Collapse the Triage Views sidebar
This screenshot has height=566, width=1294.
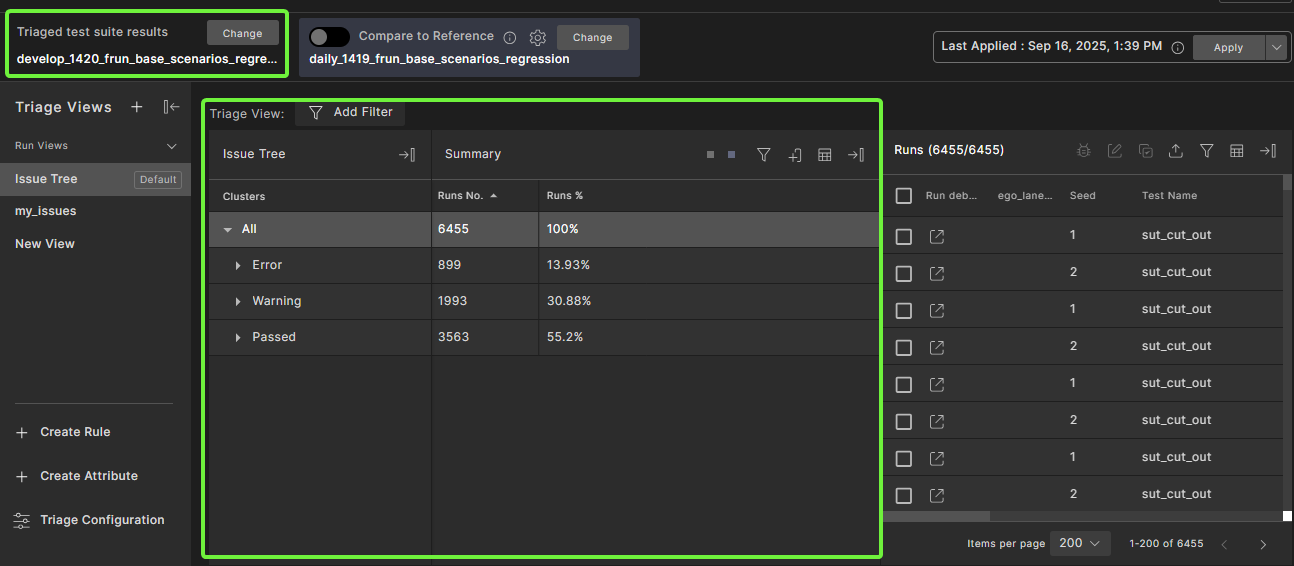(171, 107)
